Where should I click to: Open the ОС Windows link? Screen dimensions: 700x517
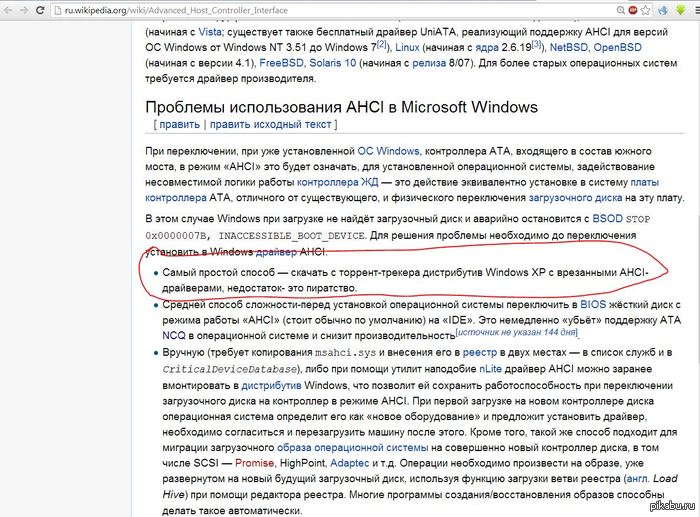pos(388,151)
